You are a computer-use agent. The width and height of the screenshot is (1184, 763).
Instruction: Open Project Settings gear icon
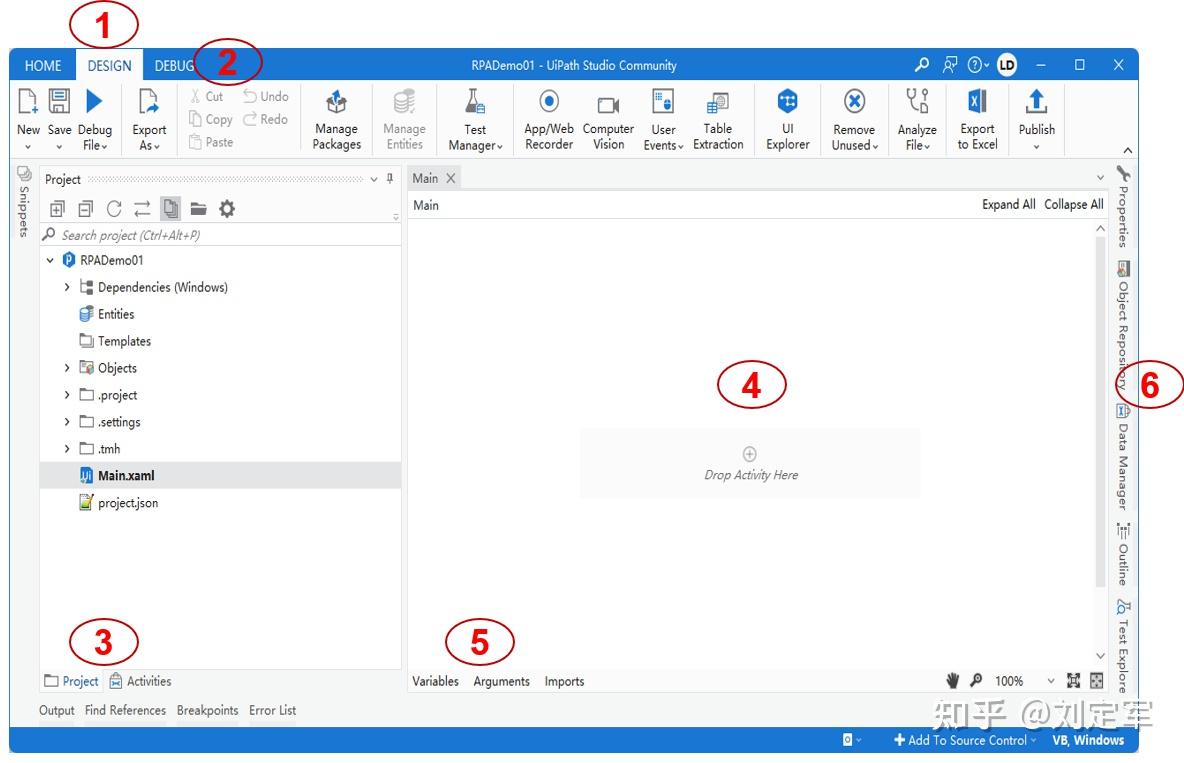[227, 209]
